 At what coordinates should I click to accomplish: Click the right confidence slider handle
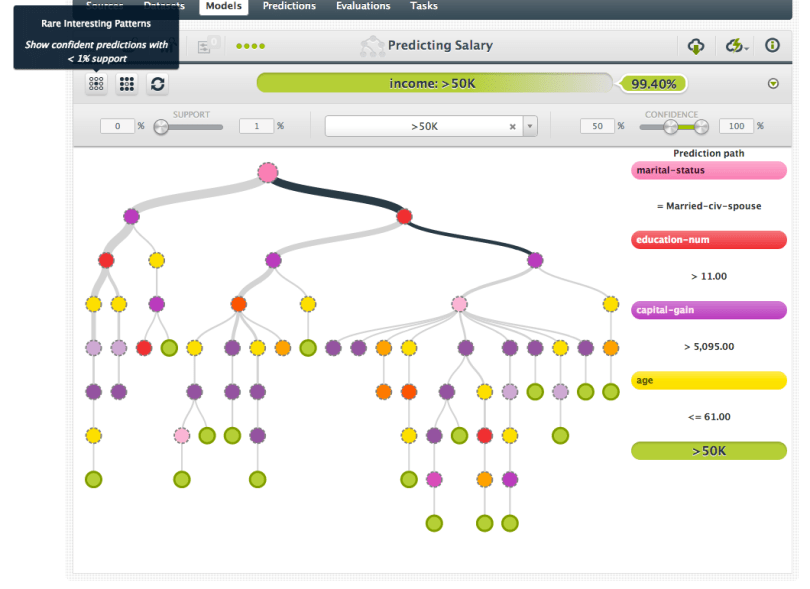(x=701, y=126)
